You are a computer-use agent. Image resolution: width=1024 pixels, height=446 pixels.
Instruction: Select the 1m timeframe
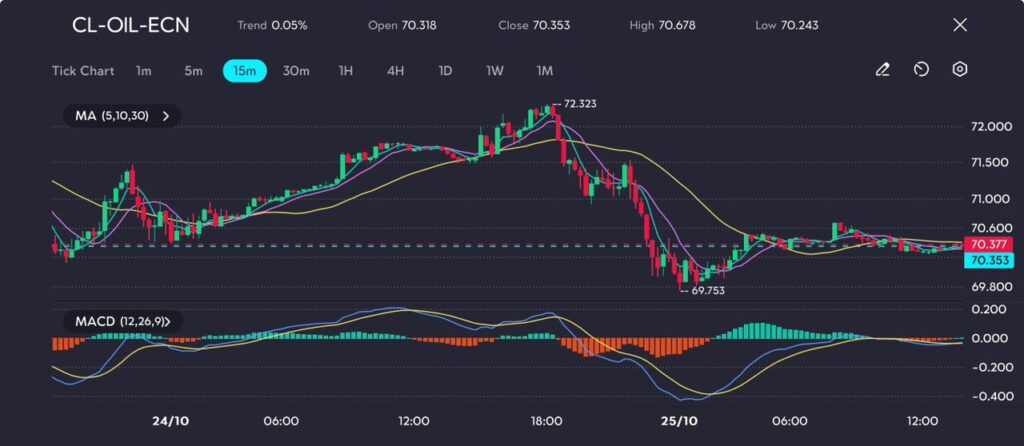coord(144,71)
